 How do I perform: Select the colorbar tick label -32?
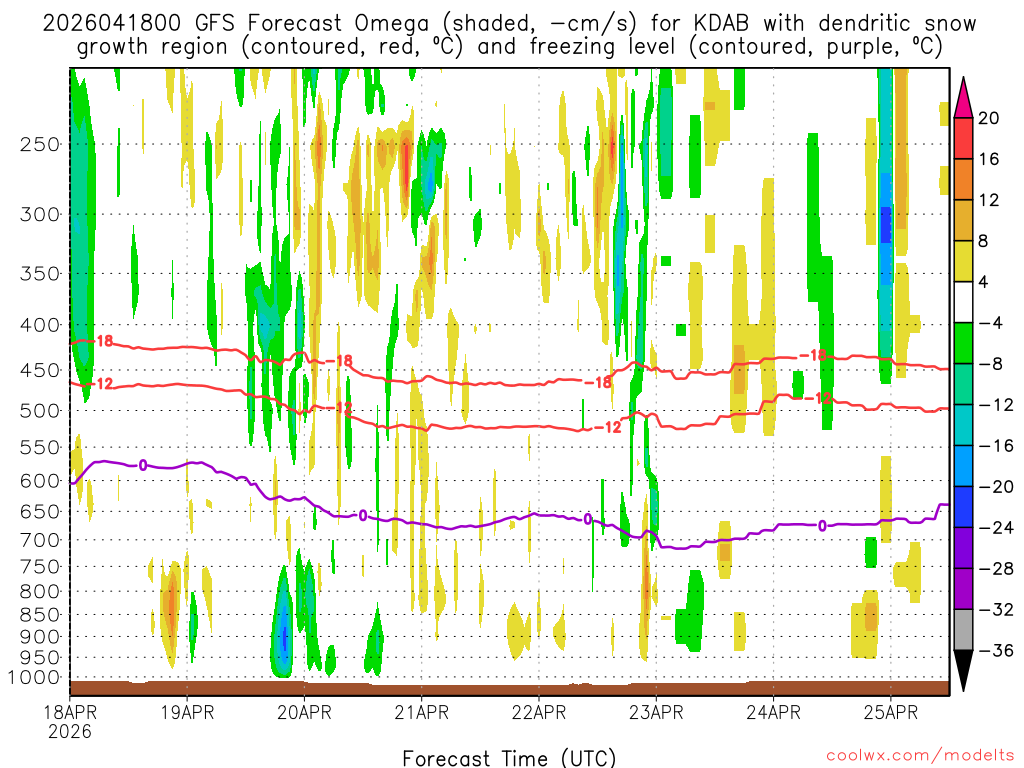click(x=996, y=610)
